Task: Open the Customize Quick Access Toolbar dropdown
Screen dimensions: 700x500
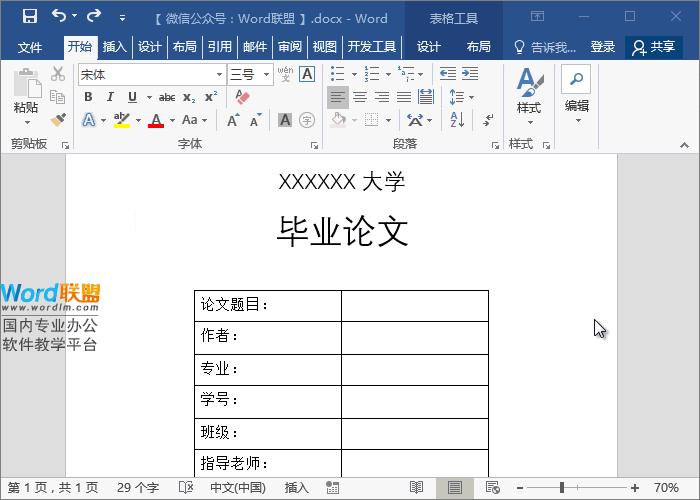Action: pyautogui.click(x=122, y=18)
